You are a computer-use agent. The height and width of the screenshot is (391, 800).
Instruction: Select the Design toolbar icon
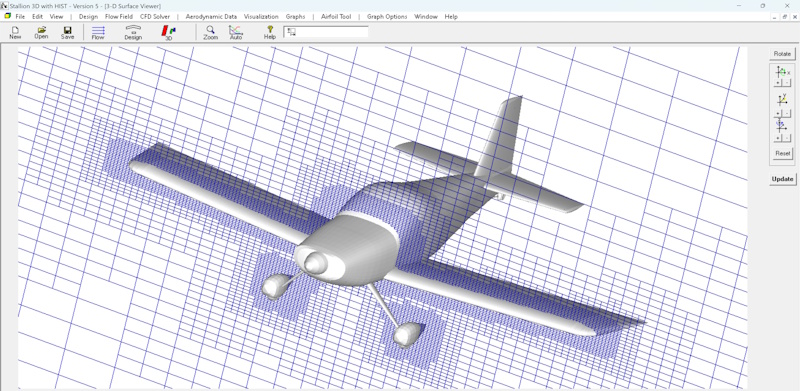[x=133, y=33]
